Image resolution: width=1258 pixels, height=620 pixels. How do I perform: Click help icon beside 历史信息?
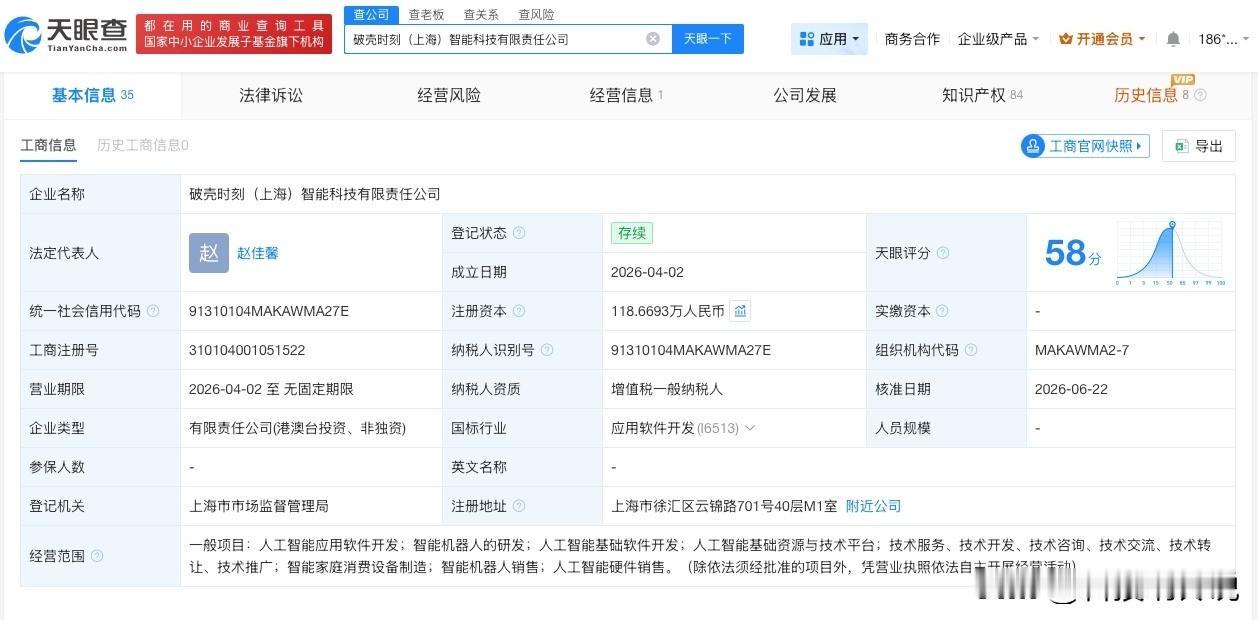[x=1201, y=95]
